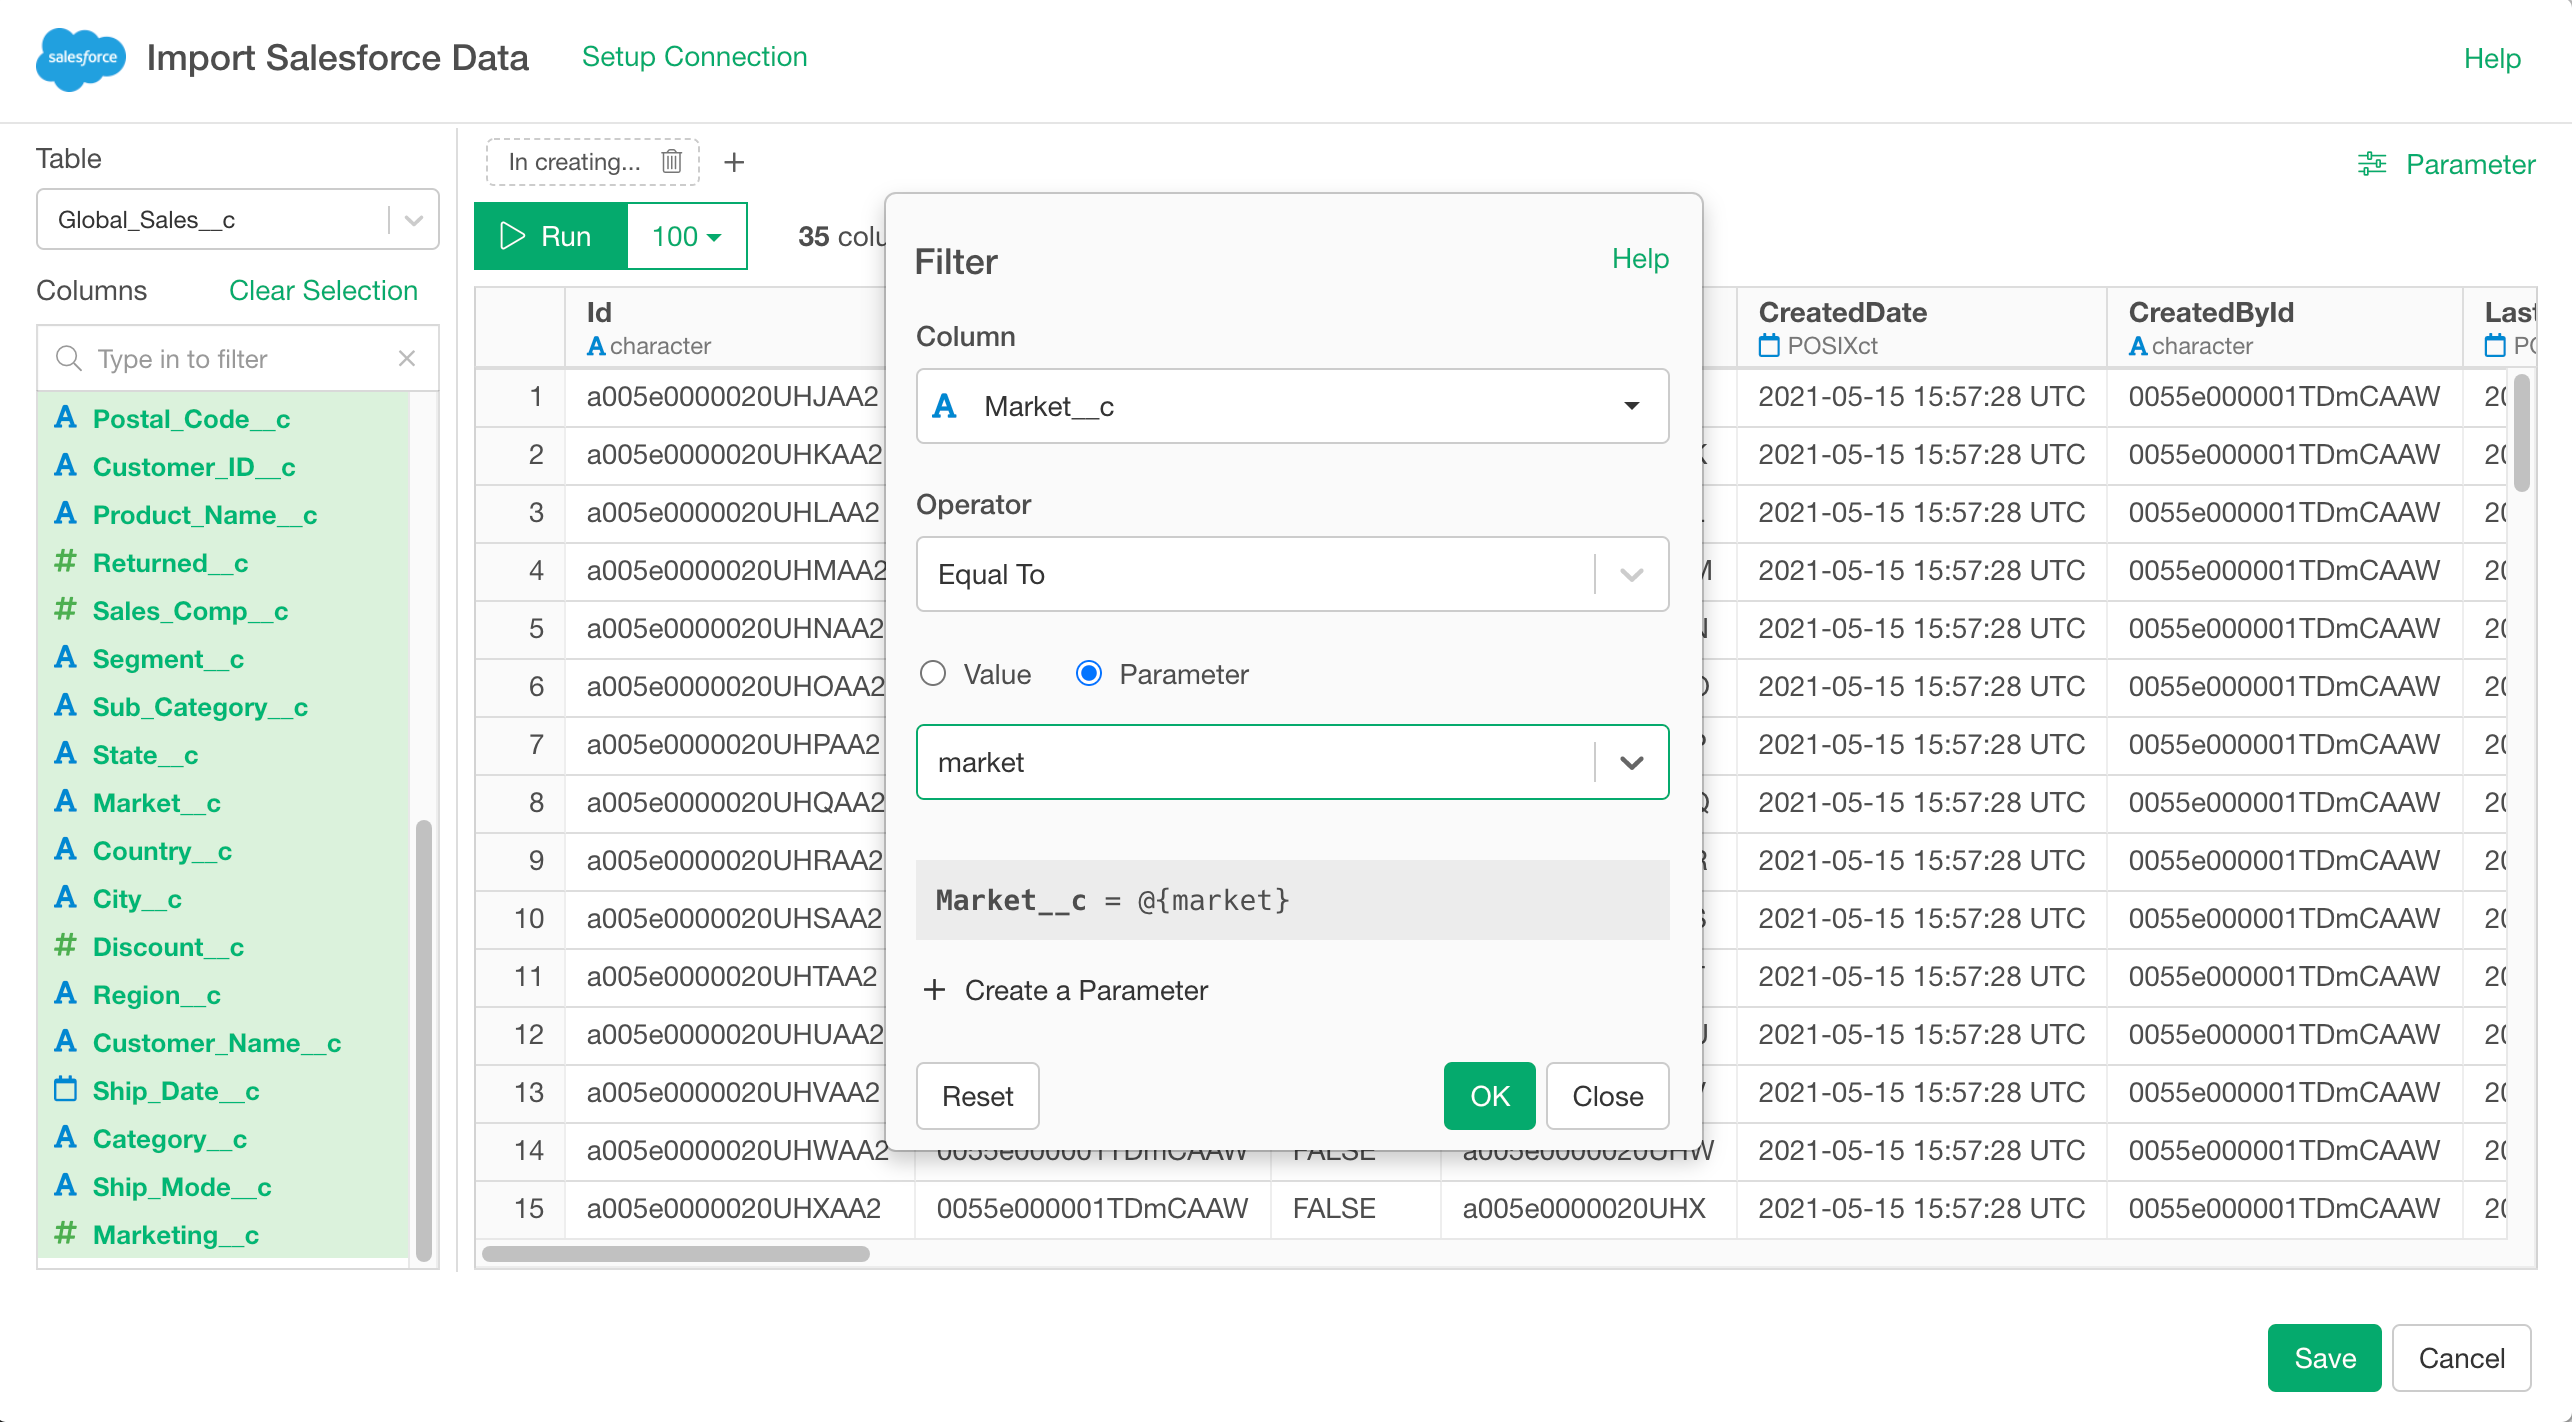Image resolution: width=2572 pixels, height=1422 pixels.
Task: Click the blue A icon in Column selector
Action: [944, 406]
